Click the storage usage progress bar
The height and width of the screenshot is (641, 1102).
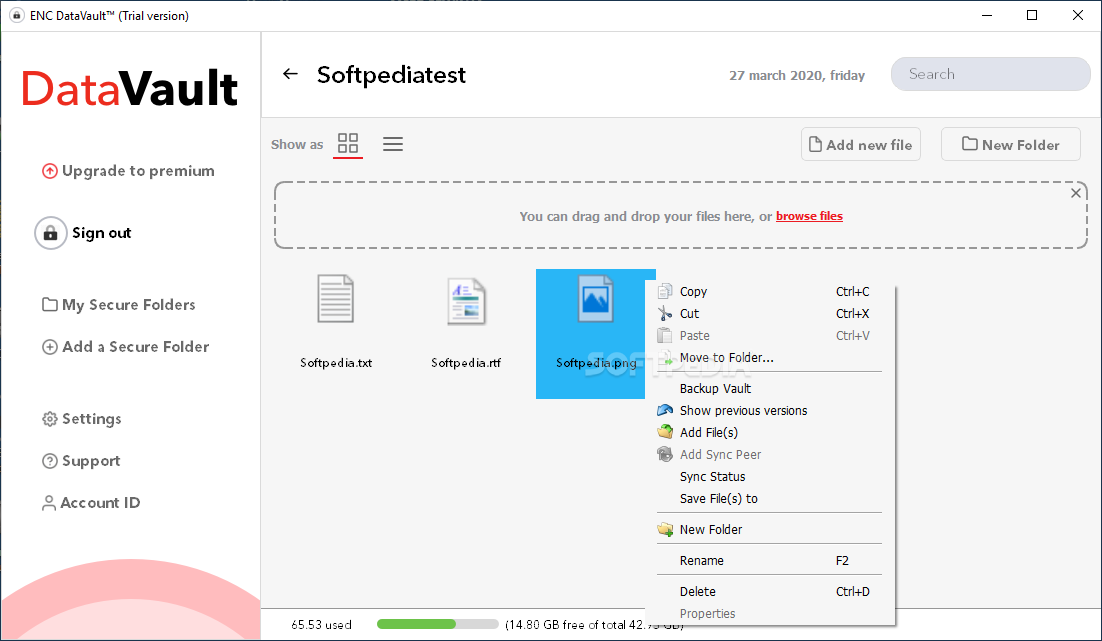pyautogui.click(x=438, y=624)
